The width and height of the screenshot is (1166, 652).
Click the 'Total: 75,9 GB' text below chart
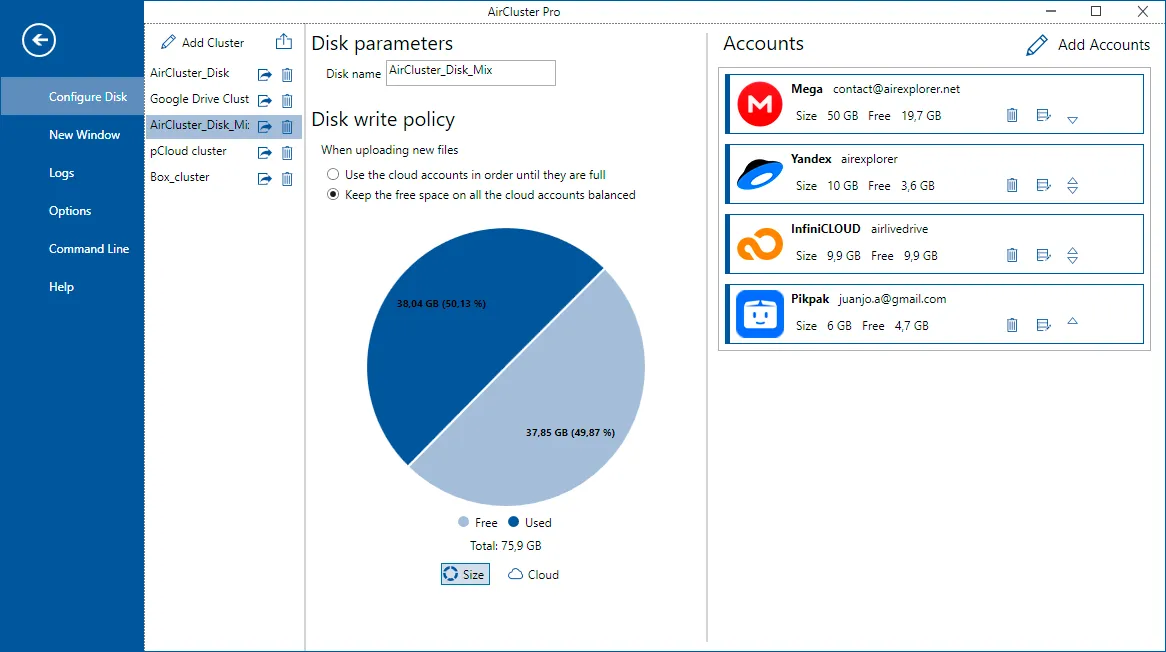[x=506, y=546]
